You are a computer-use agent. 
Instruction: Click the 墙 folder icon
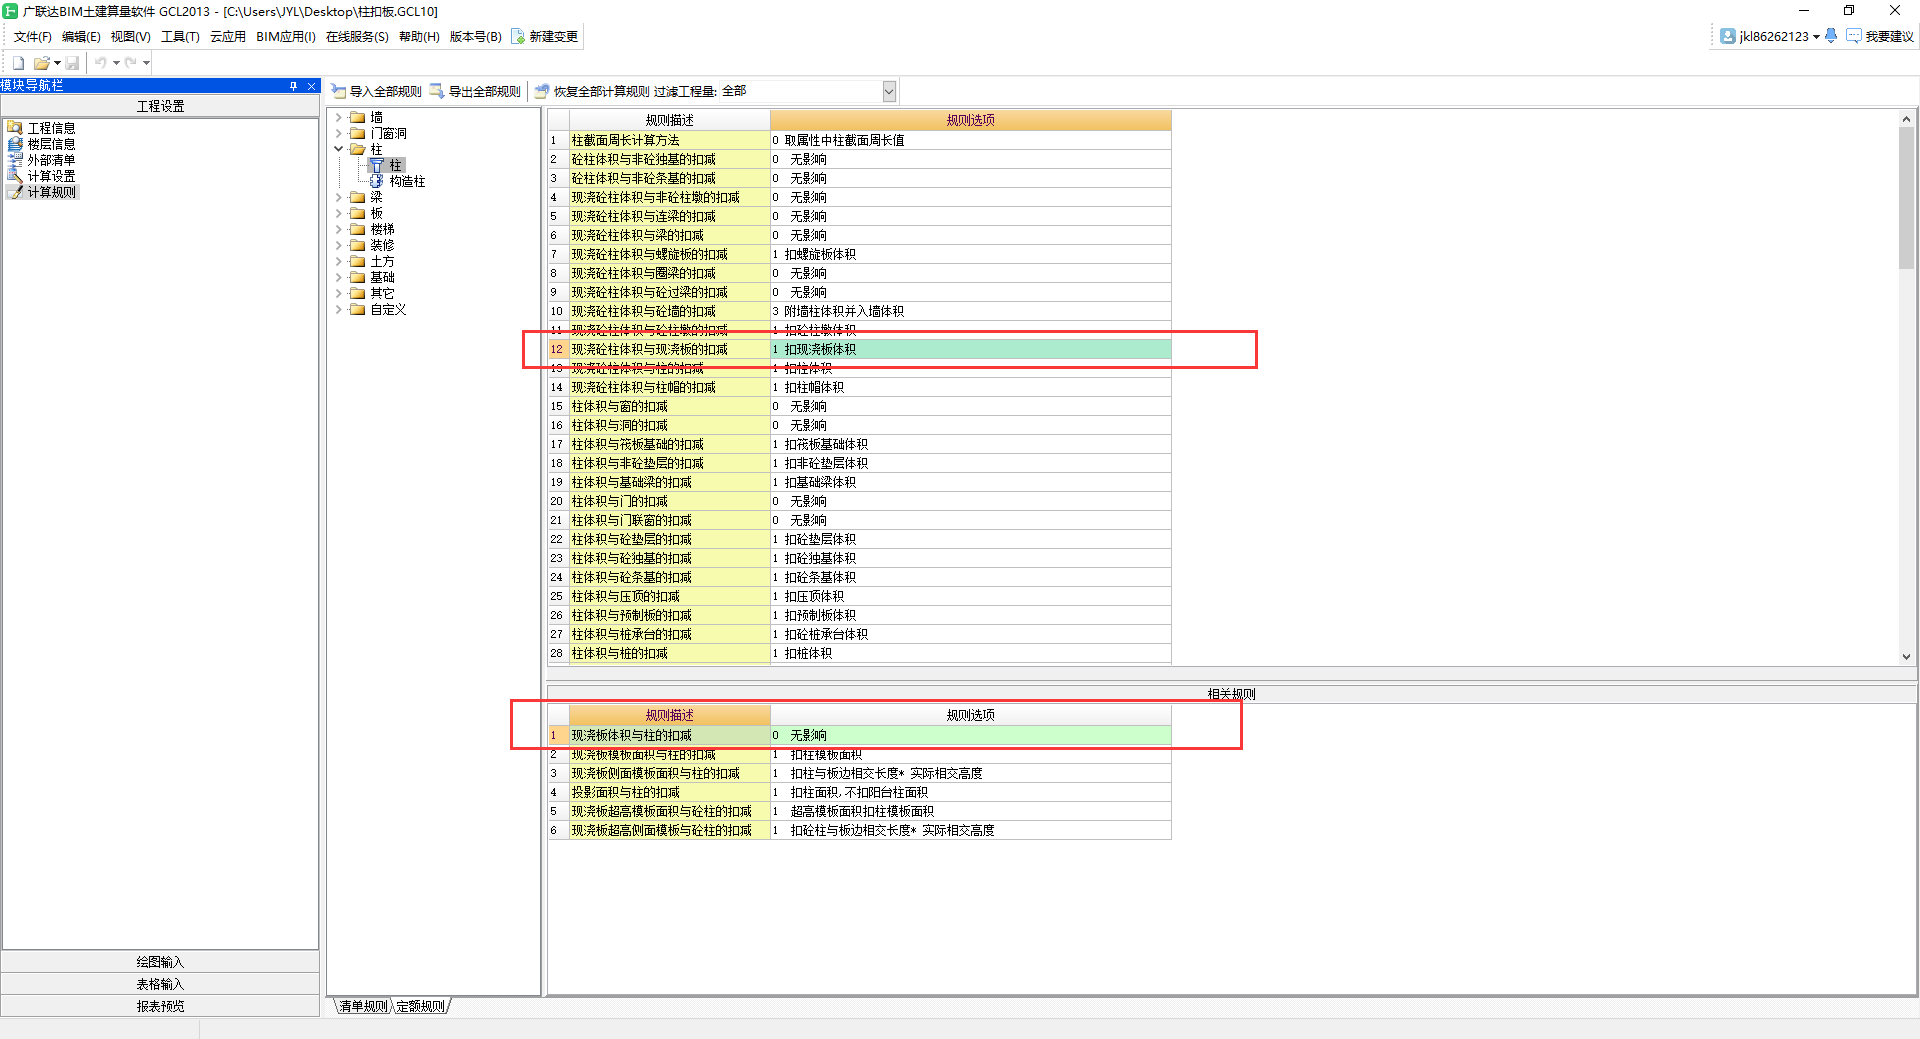[x=357, y=117]
